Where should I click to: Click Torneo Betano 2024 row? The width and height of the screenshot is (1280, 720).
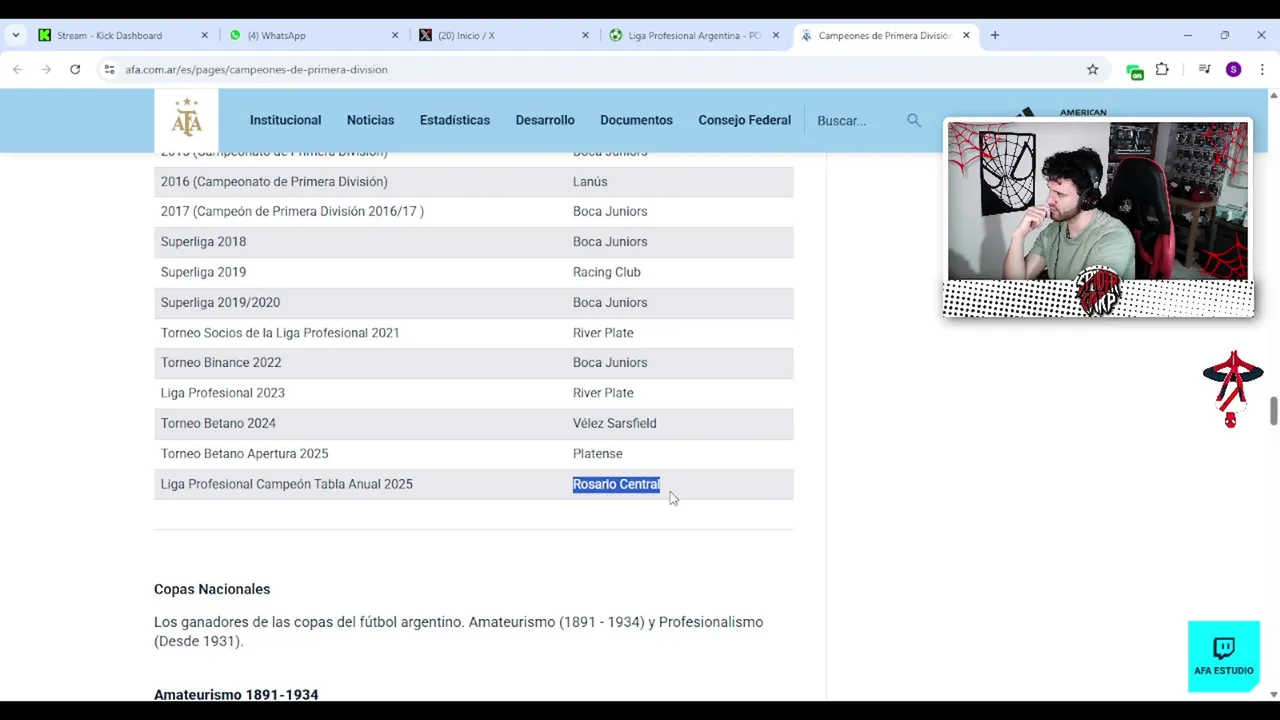tap(474, 423)
